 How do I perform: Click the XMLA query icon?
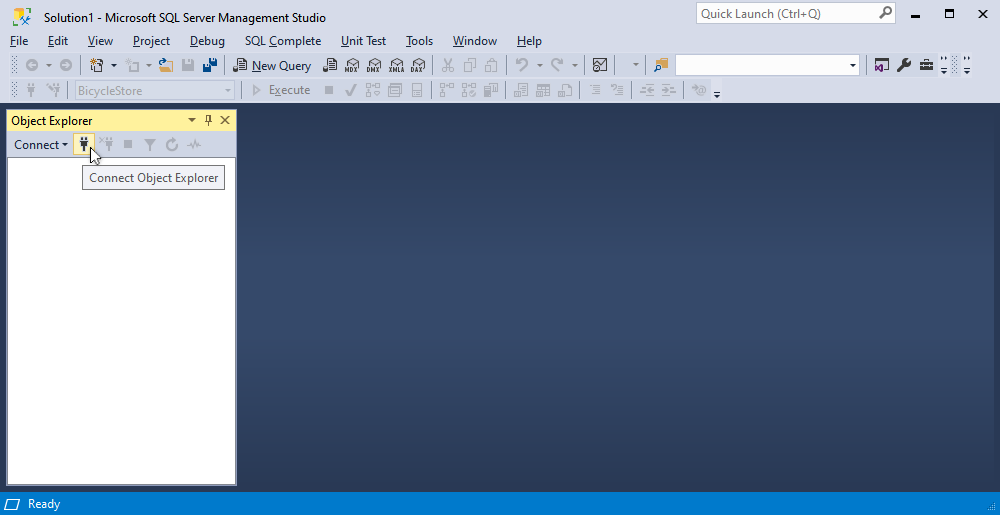pos(396,65)
